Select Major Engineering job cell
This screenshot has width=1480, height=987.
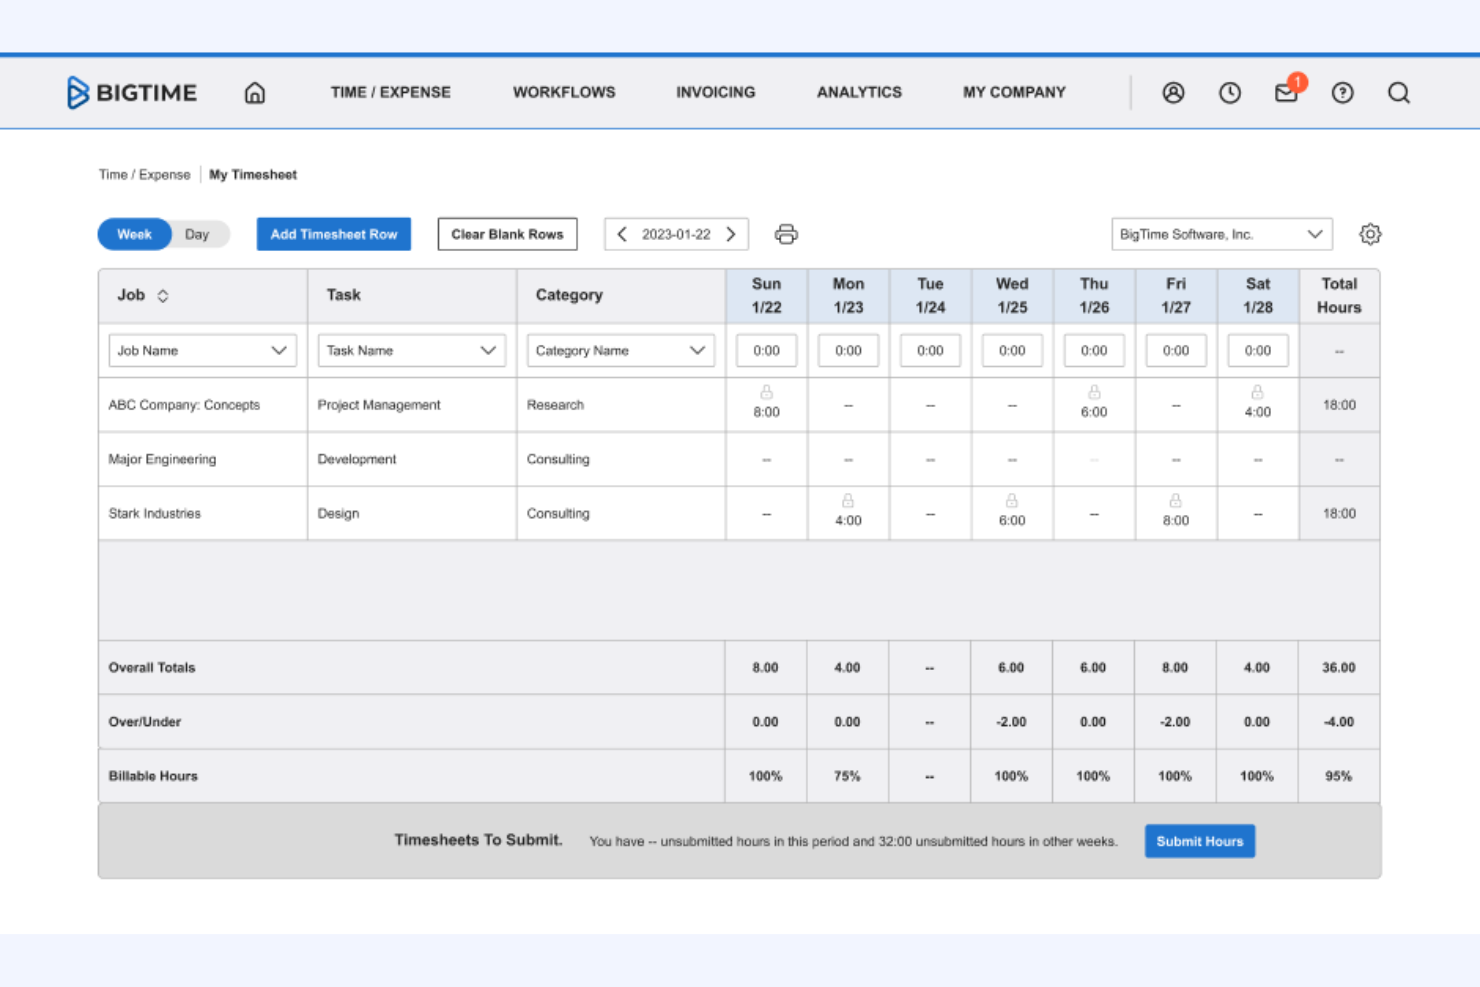pos(203,459)
